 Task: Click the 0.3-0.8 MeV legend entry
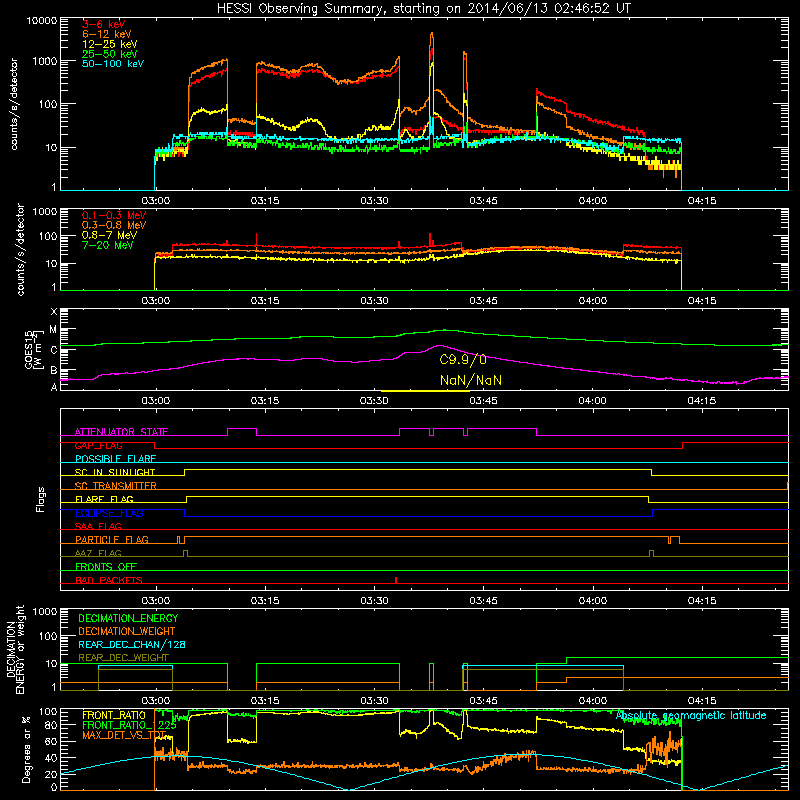(114, 225)
